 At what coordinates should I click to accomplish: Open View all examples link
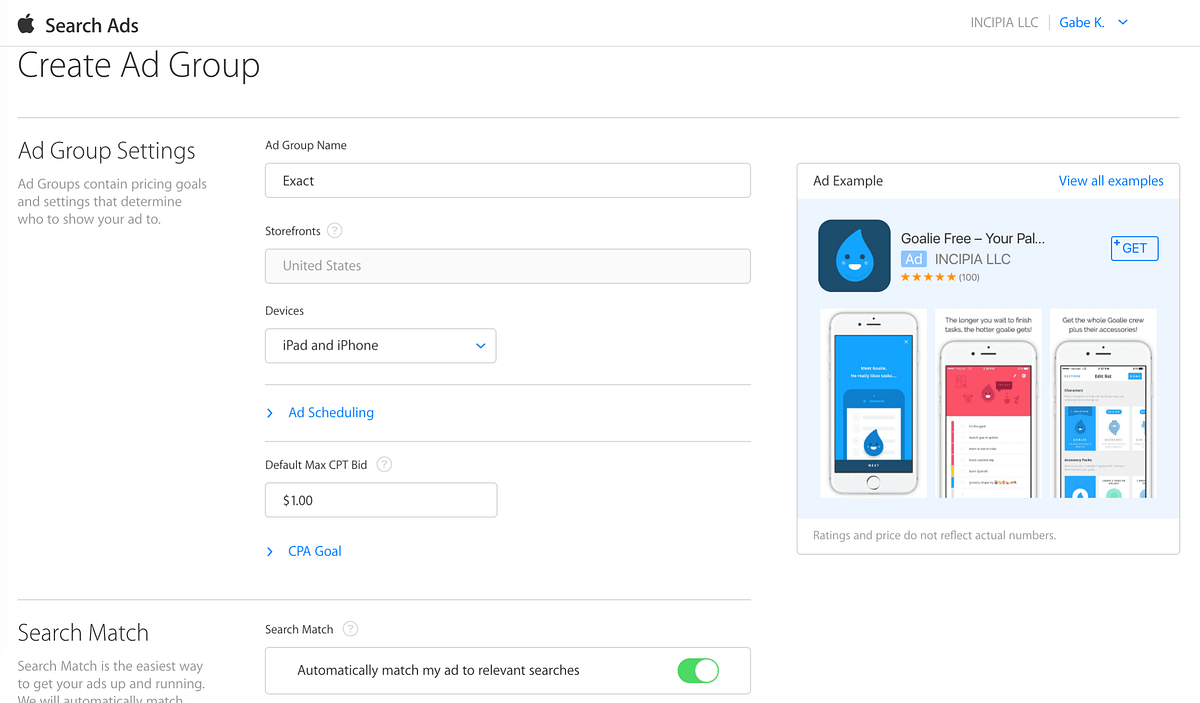1111,181
